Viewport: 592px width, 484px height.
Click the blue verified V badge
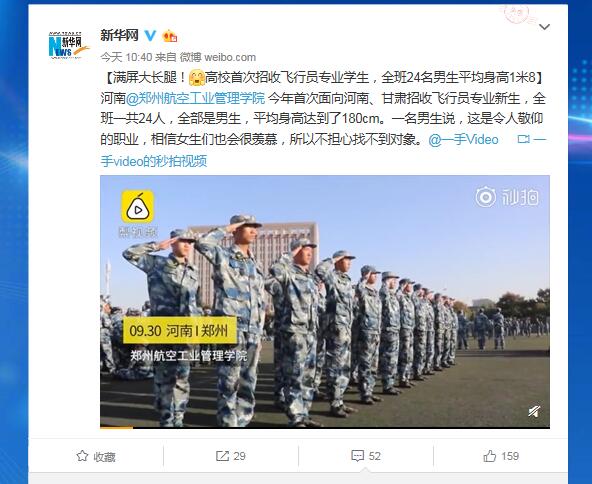point(150,35)
